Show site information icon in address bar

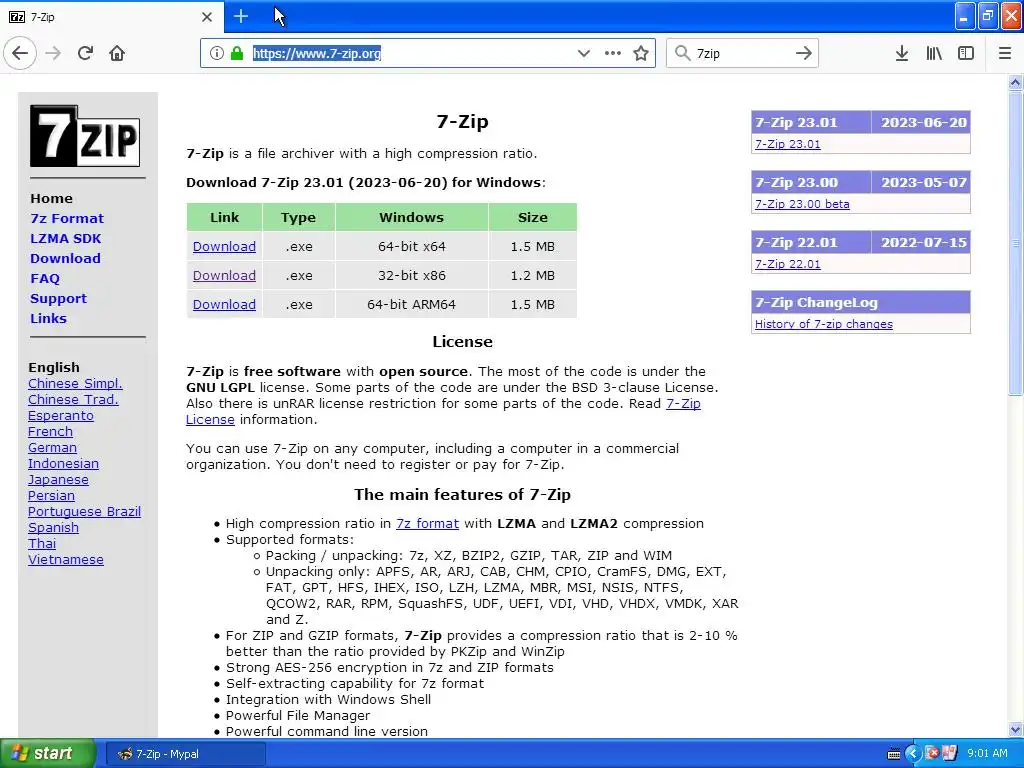coord(217,54)
